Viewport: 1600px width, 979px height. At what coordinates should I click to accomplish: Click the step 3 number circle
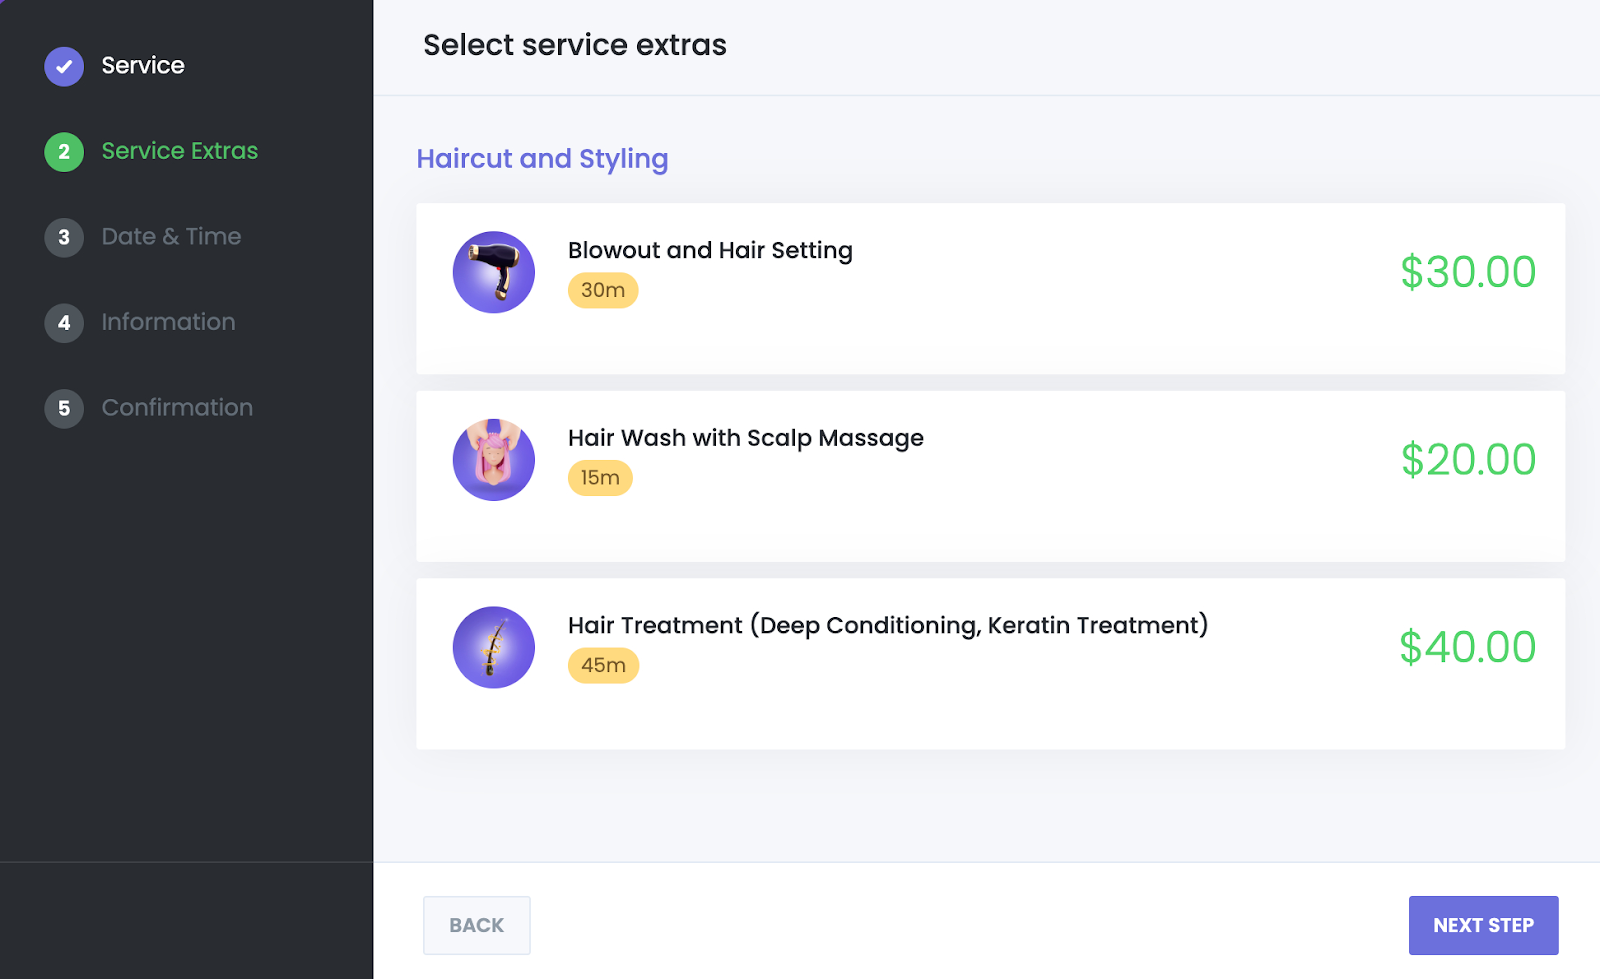click(x=64, y=237)
